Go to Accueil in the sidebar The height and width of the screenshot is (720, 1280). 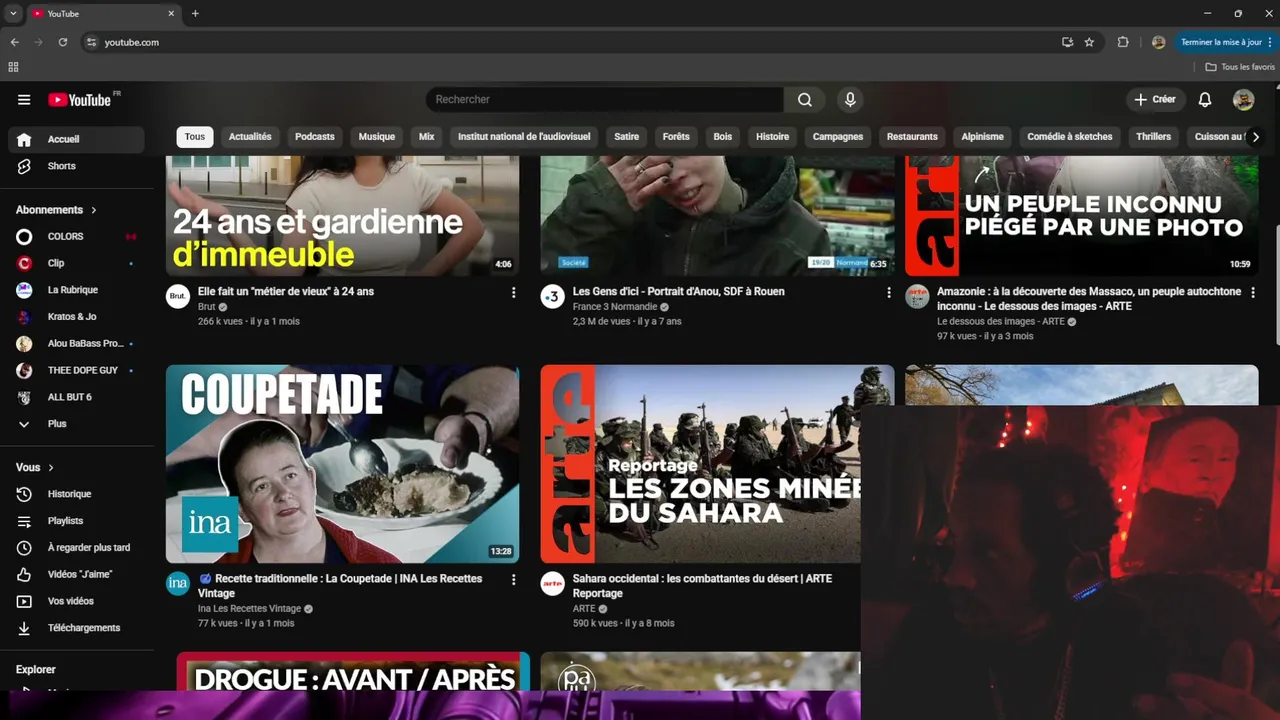pyautogui.click(x=76, y=139)
